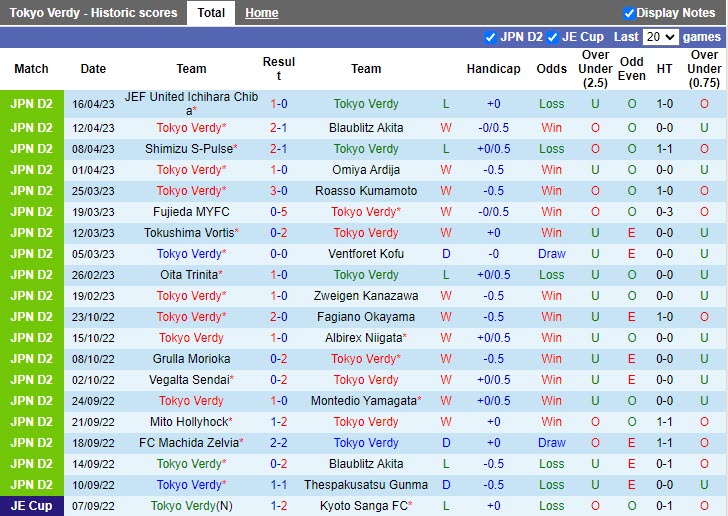Click Oita Trinita team name

189,274
